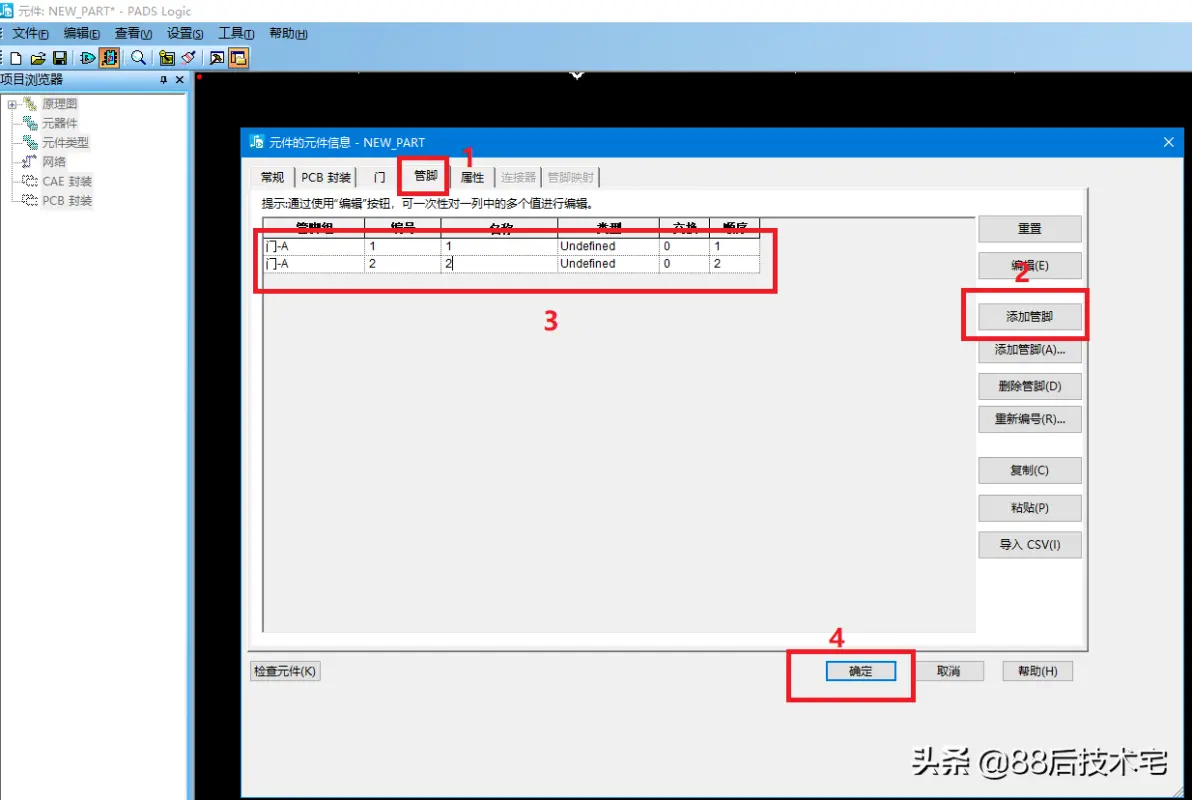This screenshot has width=1192, height=800.
Task: Click number cell of pin 2 row
Action: pos(403,264)
